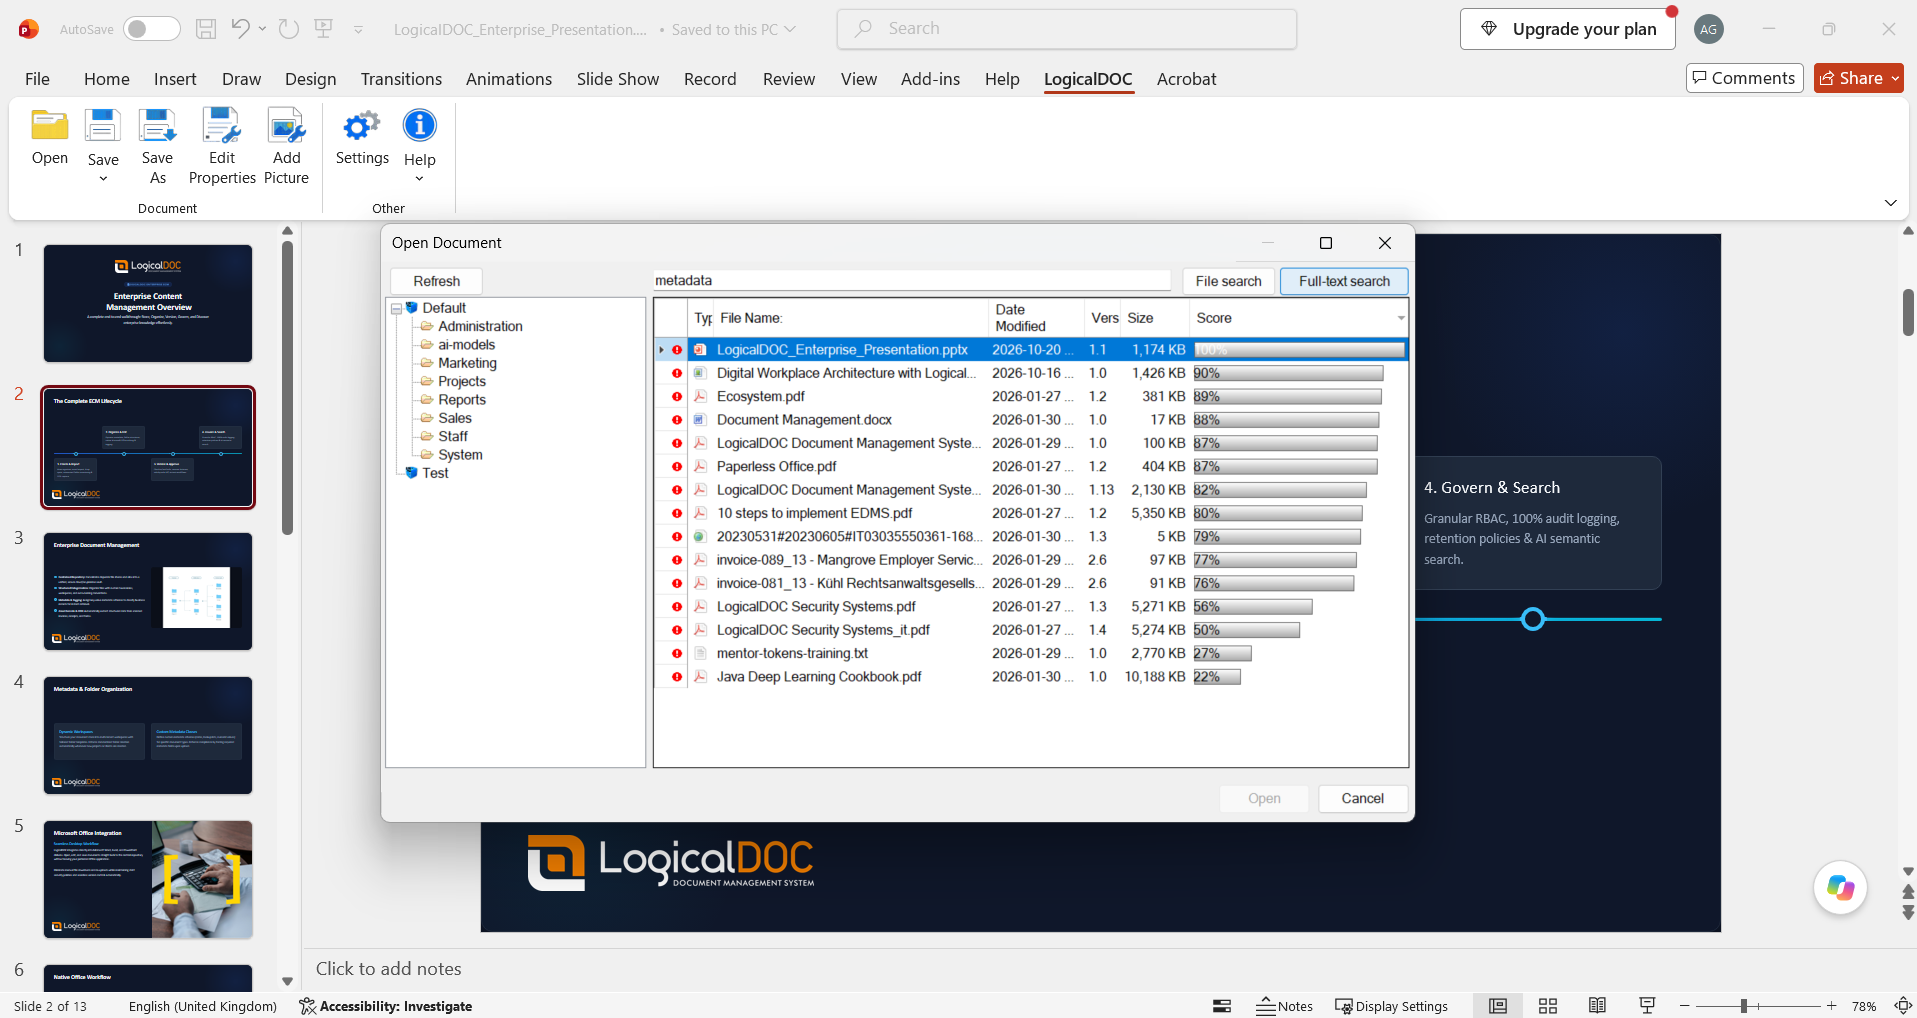Click the LogicalDOC Save icon
Viewport: 1917px width, 1018px height.
click(x=103, y=127)
